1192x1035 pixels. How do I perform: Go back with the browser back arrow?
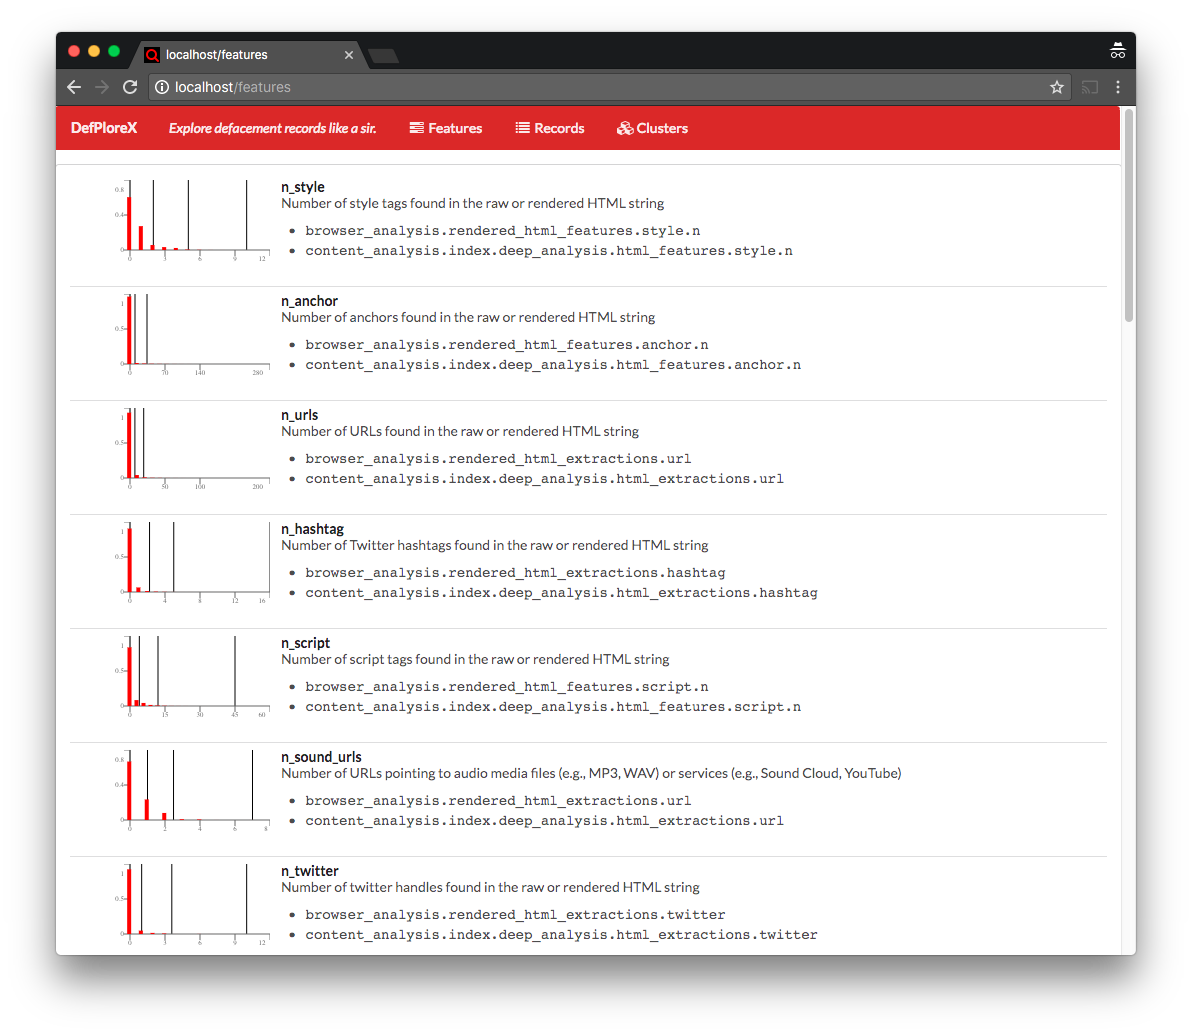click(74, 87)
